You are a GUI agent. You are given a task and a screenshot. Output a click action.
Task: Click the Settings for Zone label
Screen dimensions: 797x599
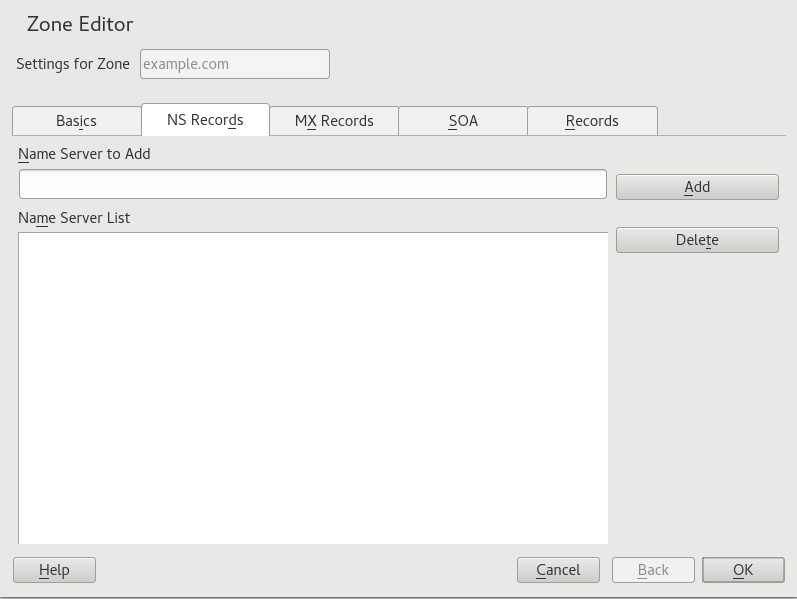(73, 64)
